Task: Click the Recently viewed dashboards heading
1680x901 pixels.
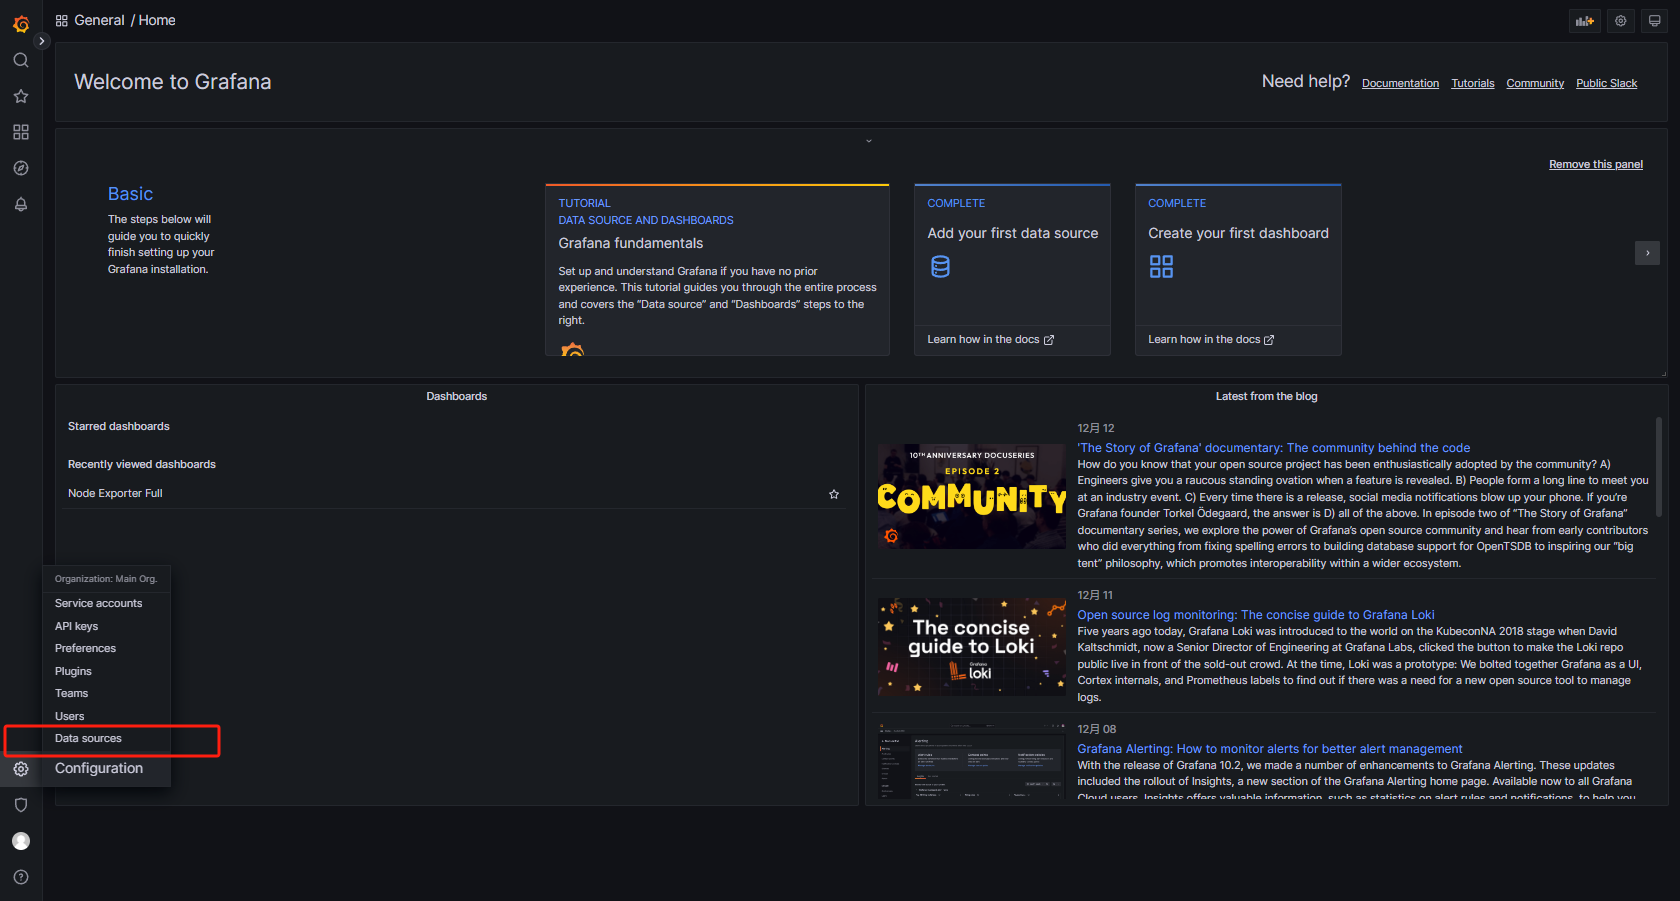Action: (x=142, y=465)
